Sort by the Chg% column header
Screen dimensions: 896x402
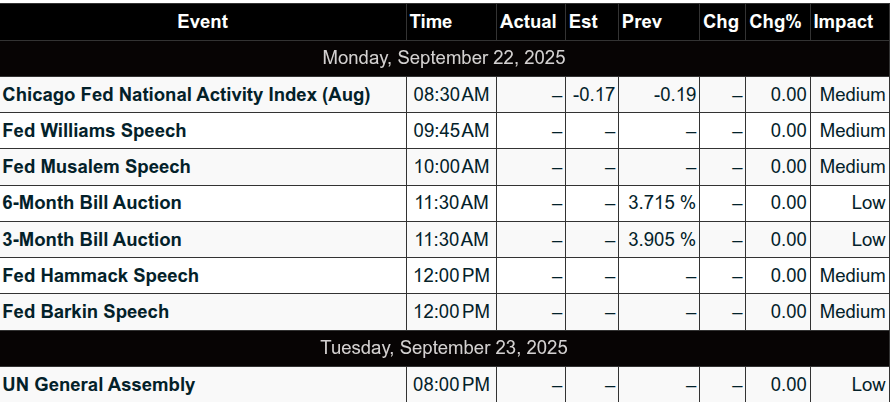tap(775, 22)
